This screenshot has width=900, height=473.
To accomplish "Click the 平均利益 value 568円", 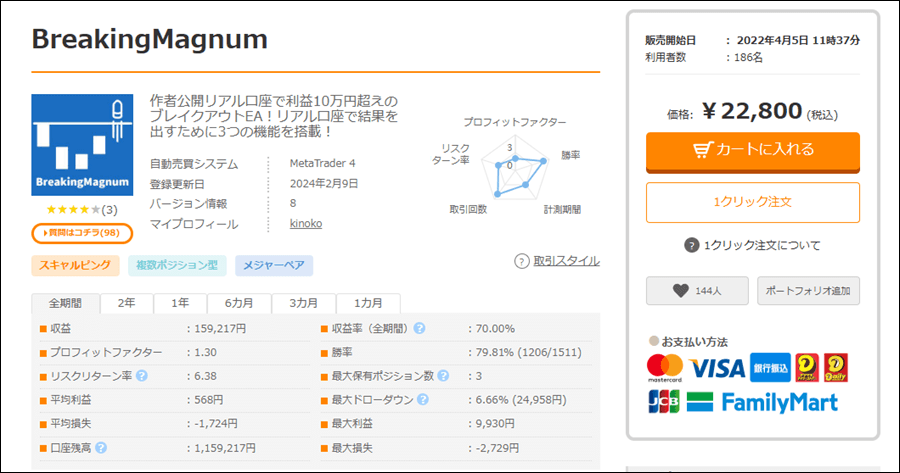I will (x=209, y=400).
